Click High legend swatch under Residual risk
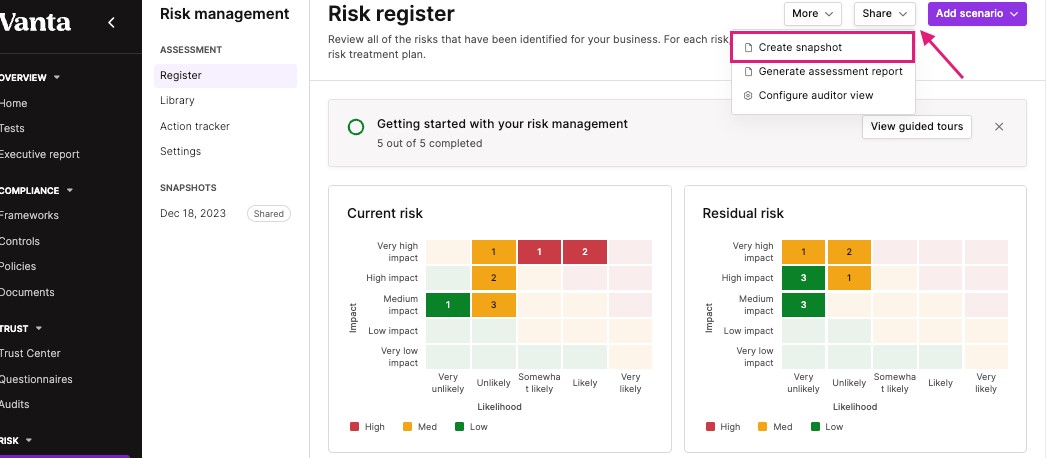The image size is (1046, 458). tap(710, 427)
